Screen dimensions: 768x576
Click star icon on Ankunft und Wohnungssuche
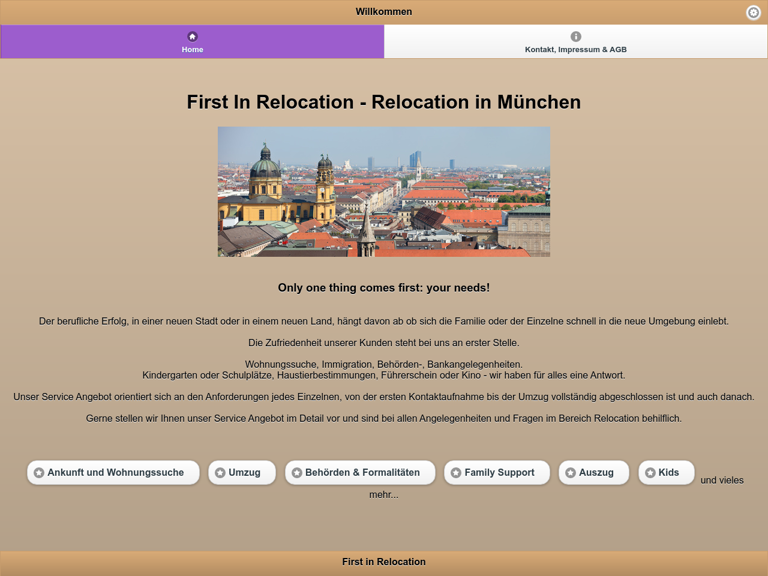[39, 473]
